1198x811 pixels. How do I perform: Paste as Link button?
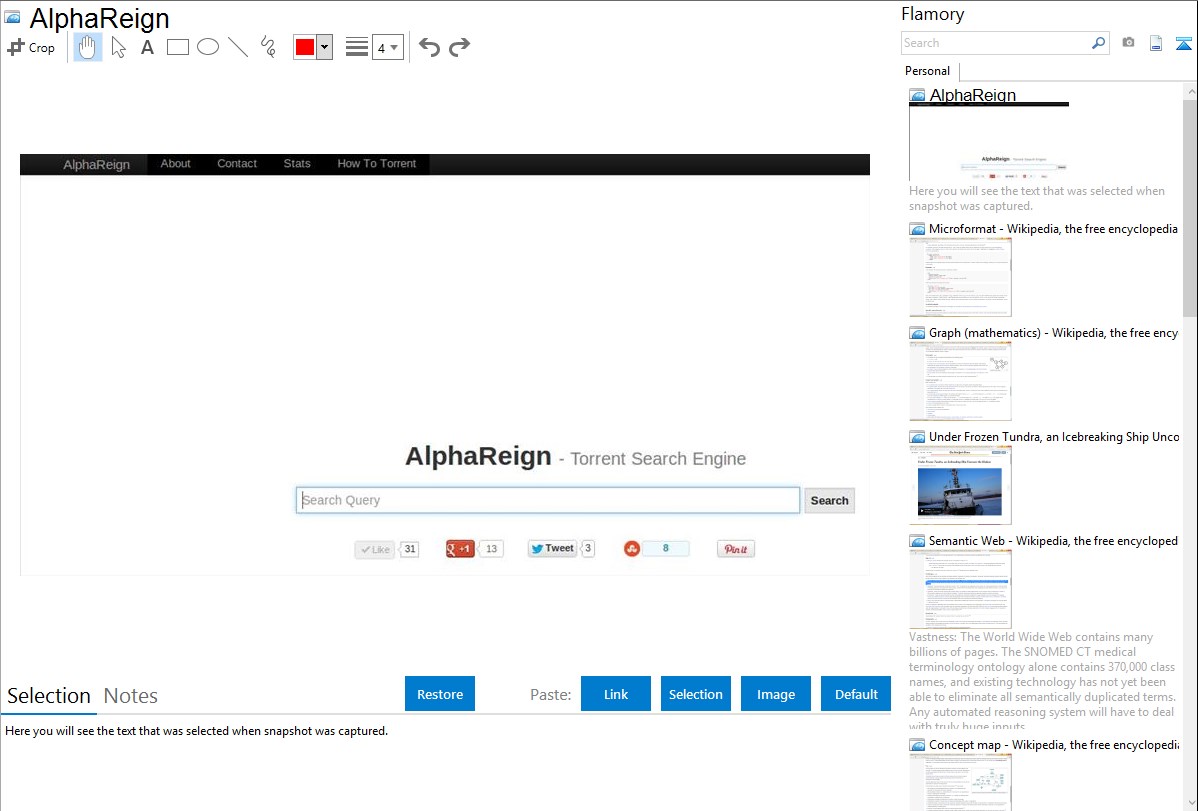pyautogui.click(x=616, y=693)
